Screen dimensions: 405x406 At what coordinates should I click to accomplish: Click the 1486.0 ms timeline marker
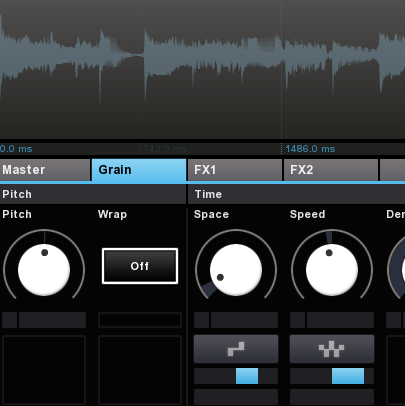point(310,149)
